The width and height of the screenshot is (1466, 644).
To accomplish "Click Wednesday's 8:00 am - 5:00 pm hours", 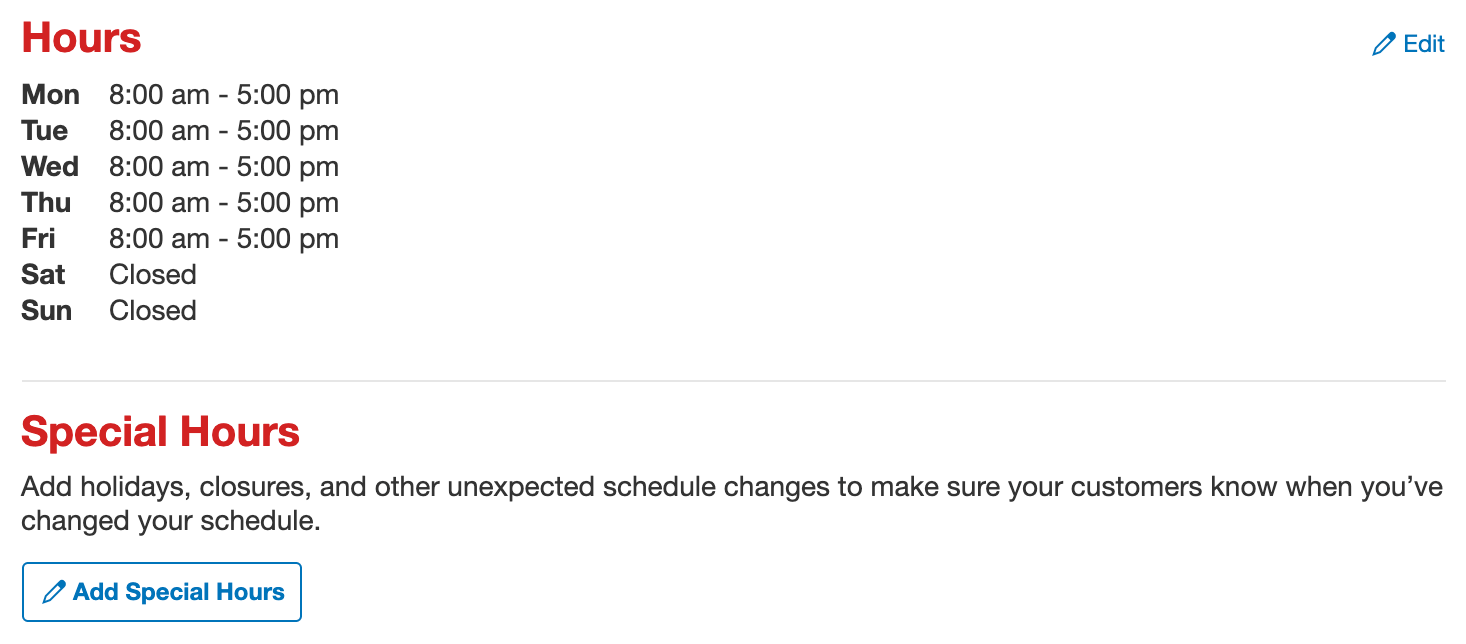I will point(224,167).
